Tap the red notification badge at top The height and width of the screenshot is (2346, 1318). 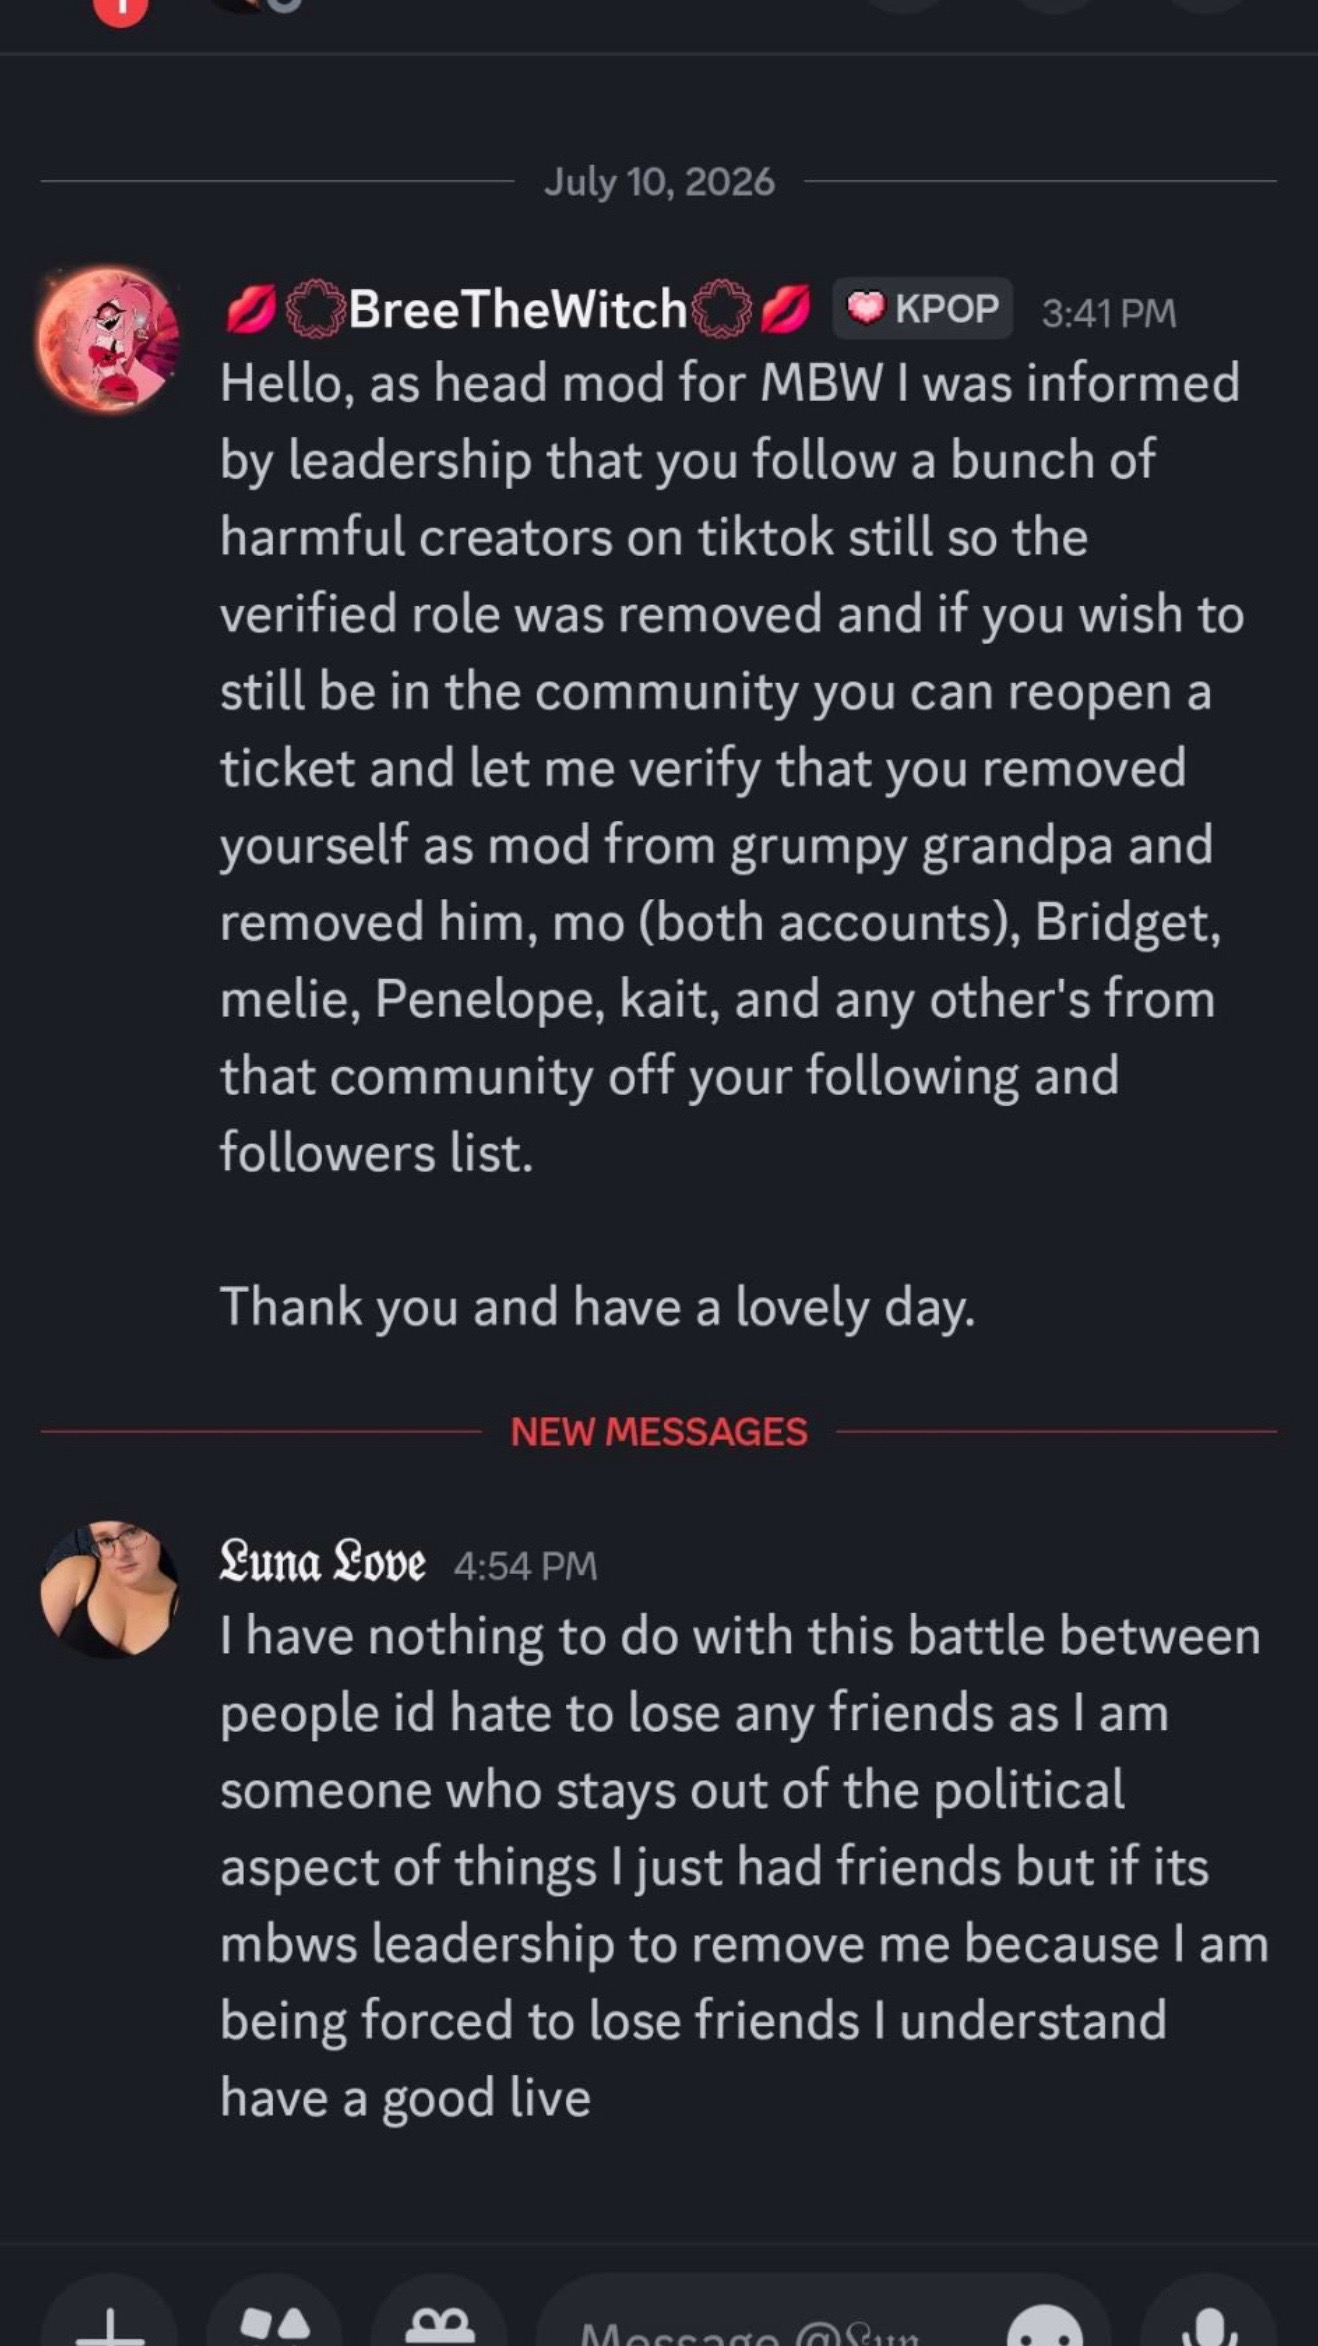coord(121,10)
